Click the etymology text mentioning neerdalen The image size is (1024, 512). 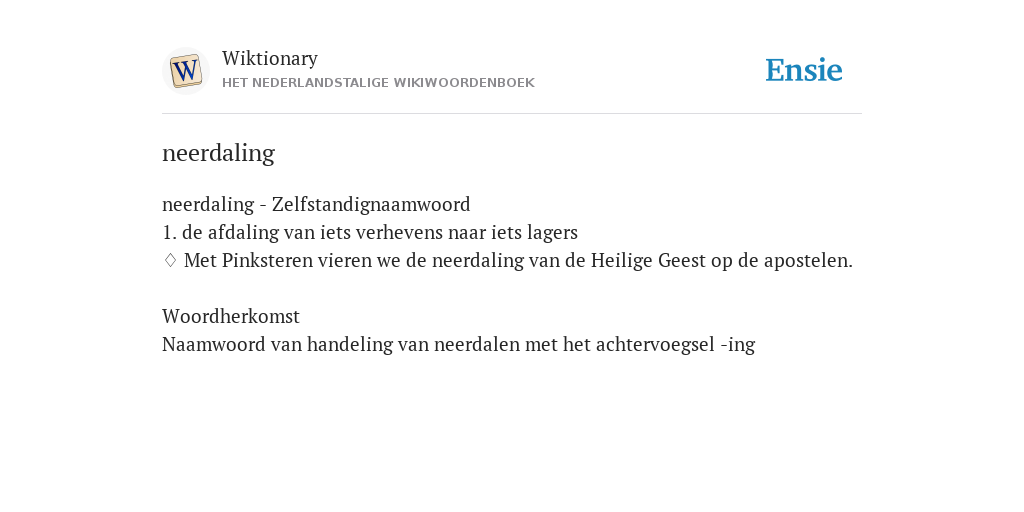tap(458, 344)
